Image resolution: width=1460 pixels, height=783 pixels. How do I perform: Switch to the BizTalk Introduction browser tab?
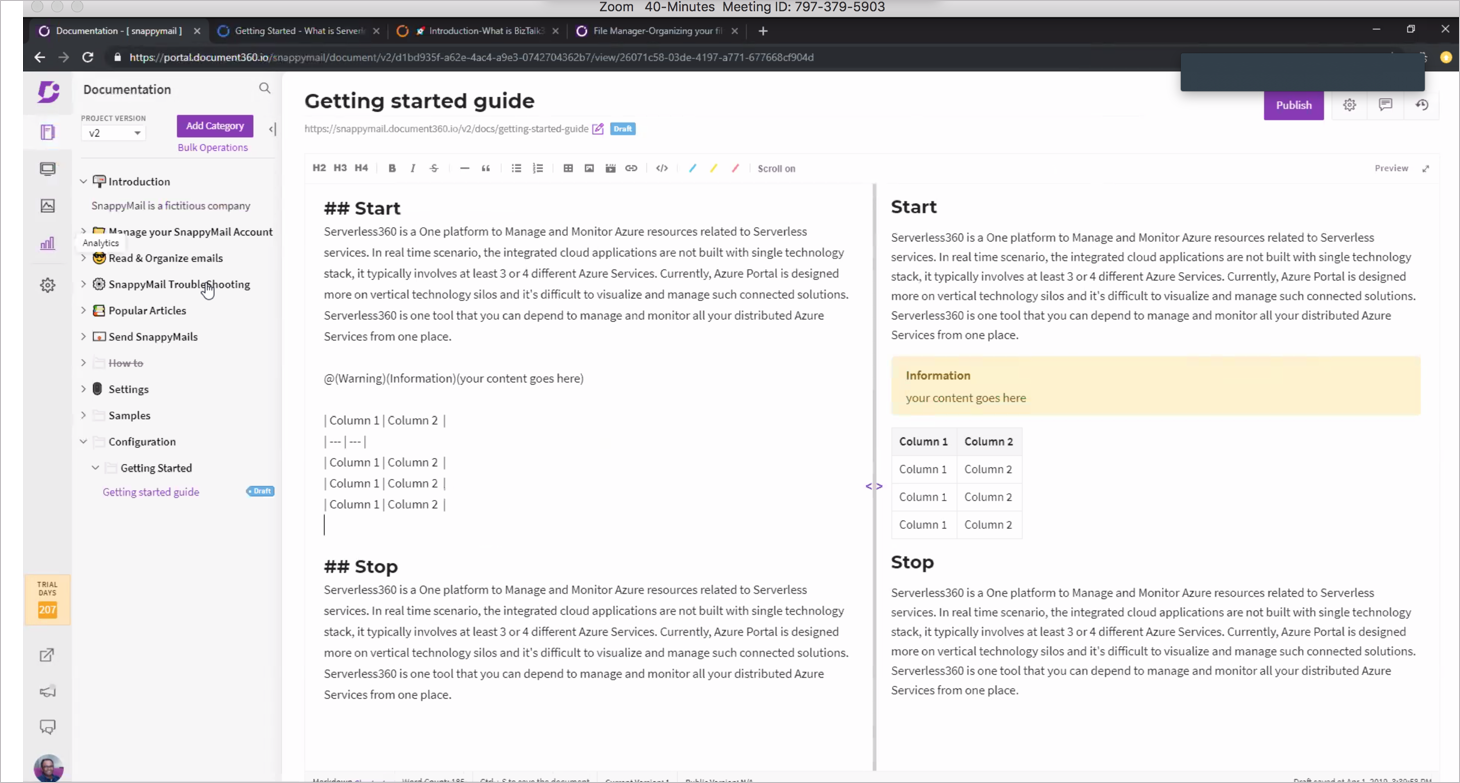478,30
